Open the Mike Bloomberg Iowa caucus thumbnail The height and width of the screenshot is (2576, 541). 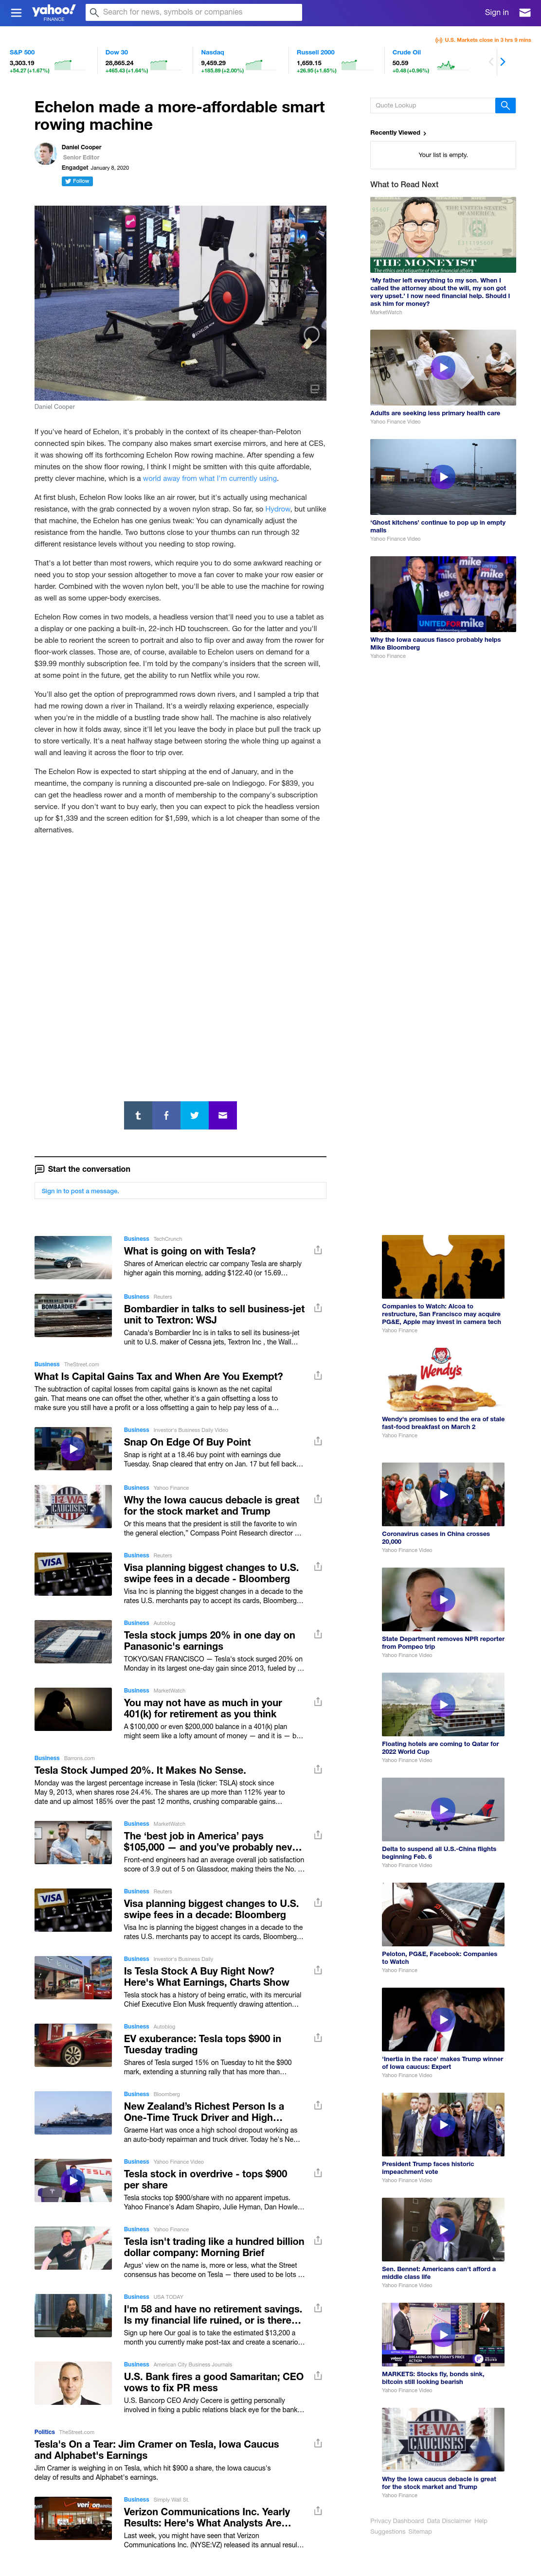point(443,593)
